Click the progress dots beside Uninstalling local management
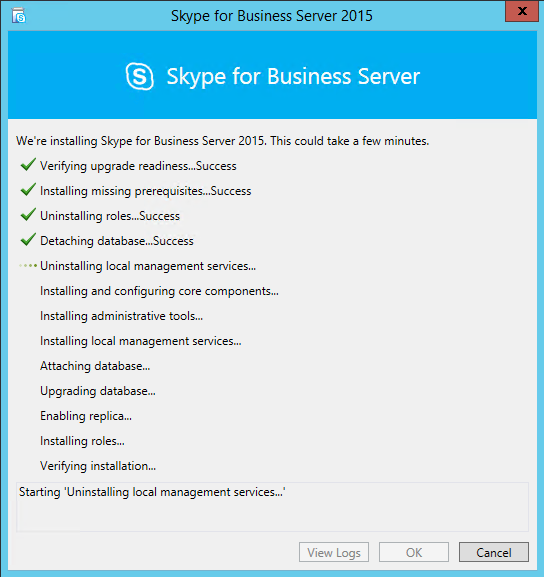This screenshot has width=544, height=577. (x=28, y=265)
